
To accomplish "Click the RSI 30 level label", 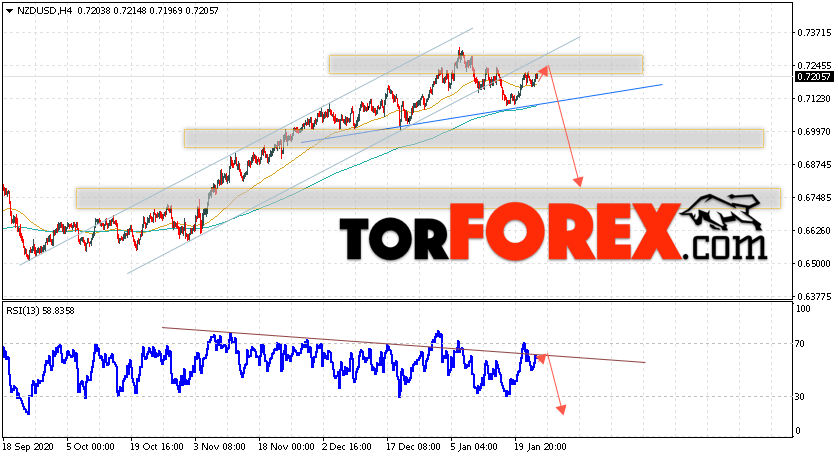I will coord(800,397).
